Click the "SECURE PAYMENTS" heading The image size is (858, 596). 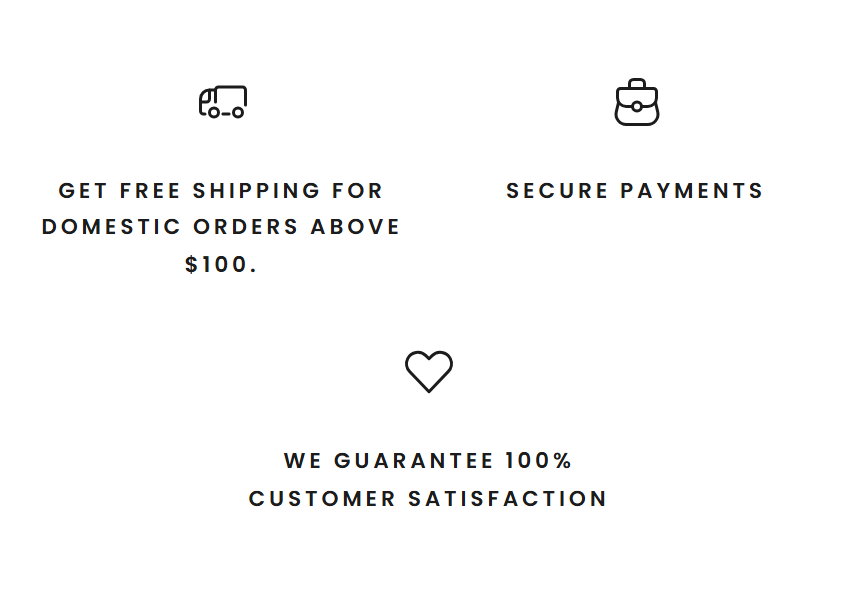[635, 190]
